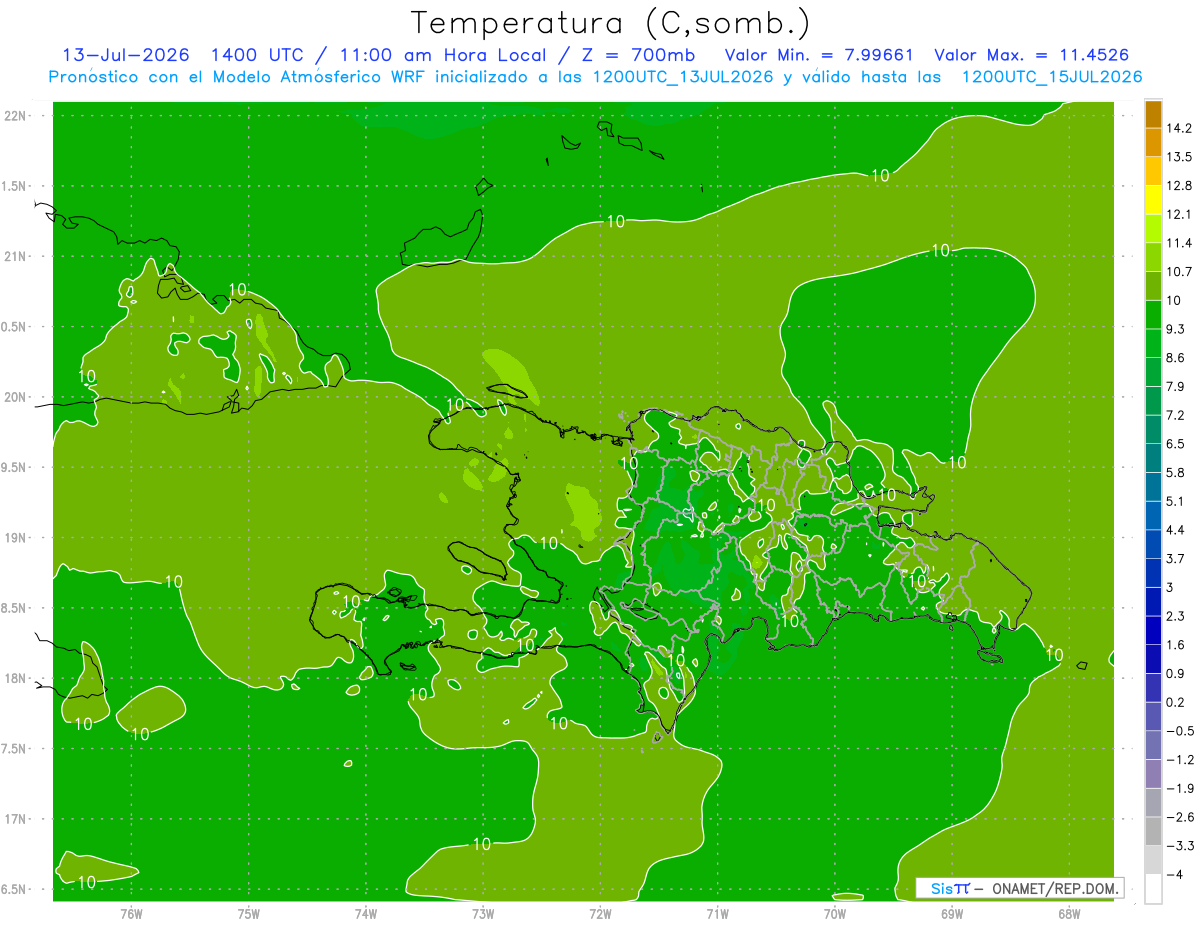Click the "Temperatura (C,somb.)" chart title
The width and height of the screenshot is (1200, 927).
pyautogui.click(x=610, y=23)
